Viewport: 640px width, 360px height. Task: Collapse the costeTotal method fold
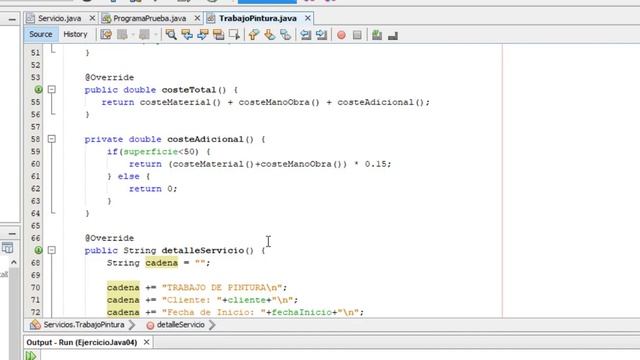click(x=51, y=89)
